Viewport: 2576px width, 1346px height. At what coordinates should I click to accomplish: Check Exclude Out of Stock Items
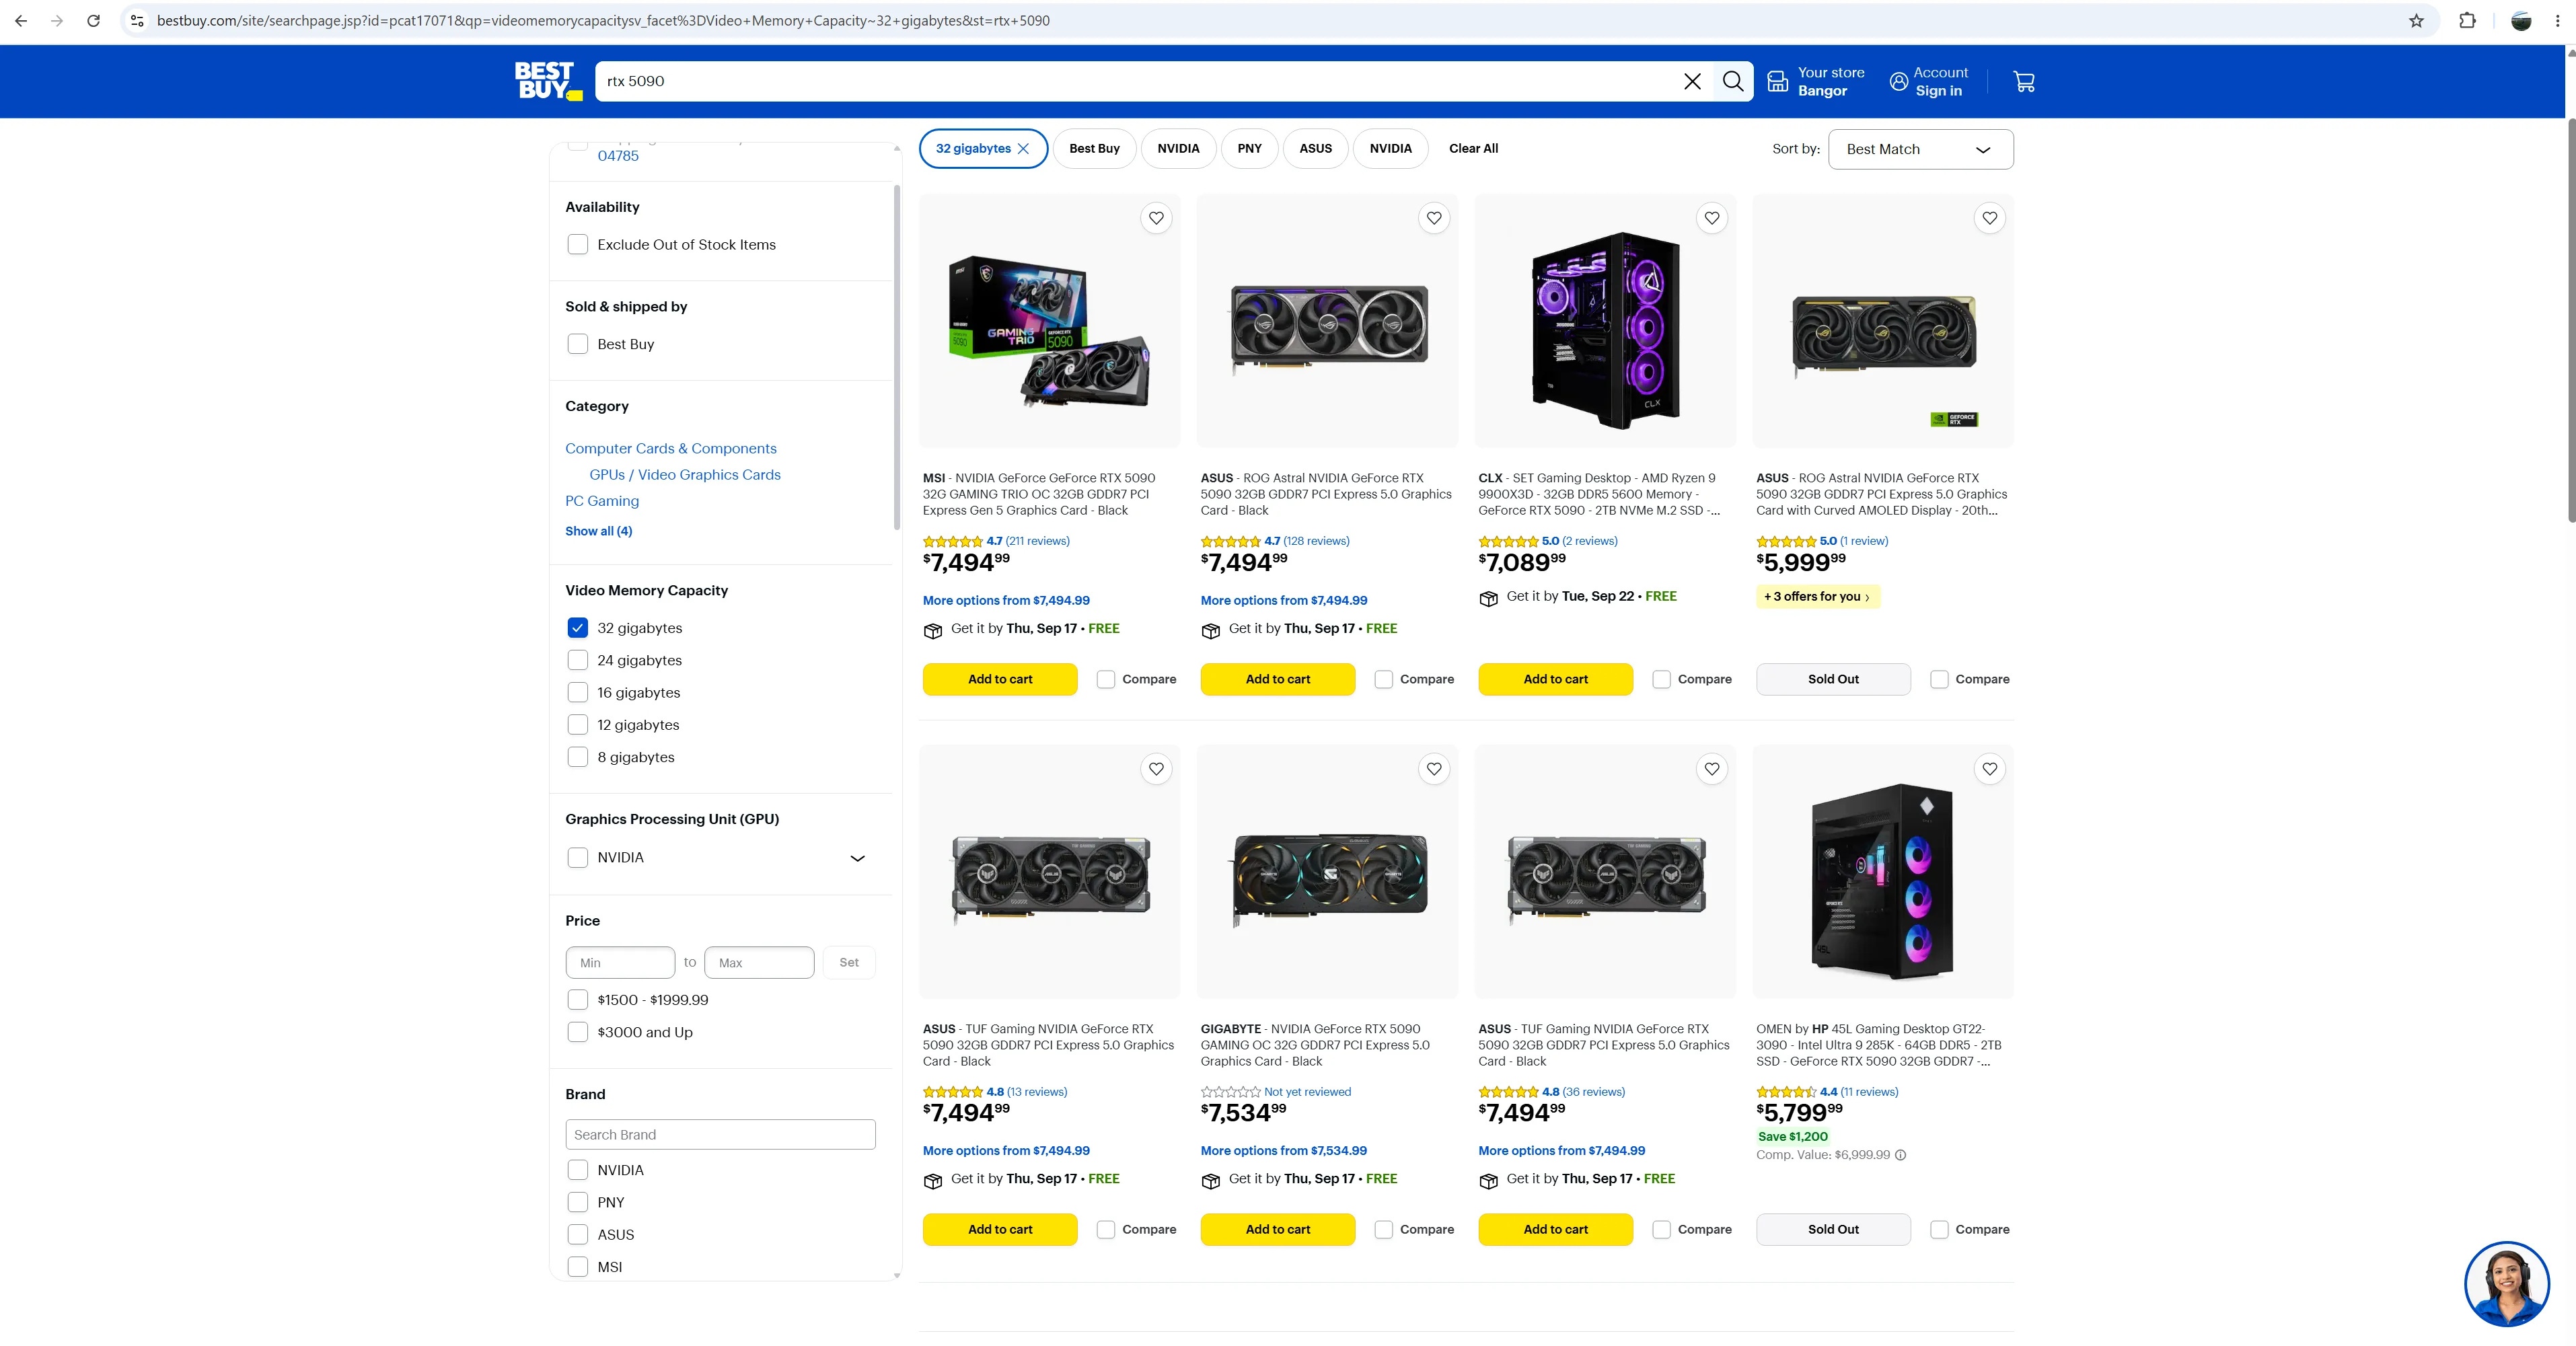click(x=578, y=245)
